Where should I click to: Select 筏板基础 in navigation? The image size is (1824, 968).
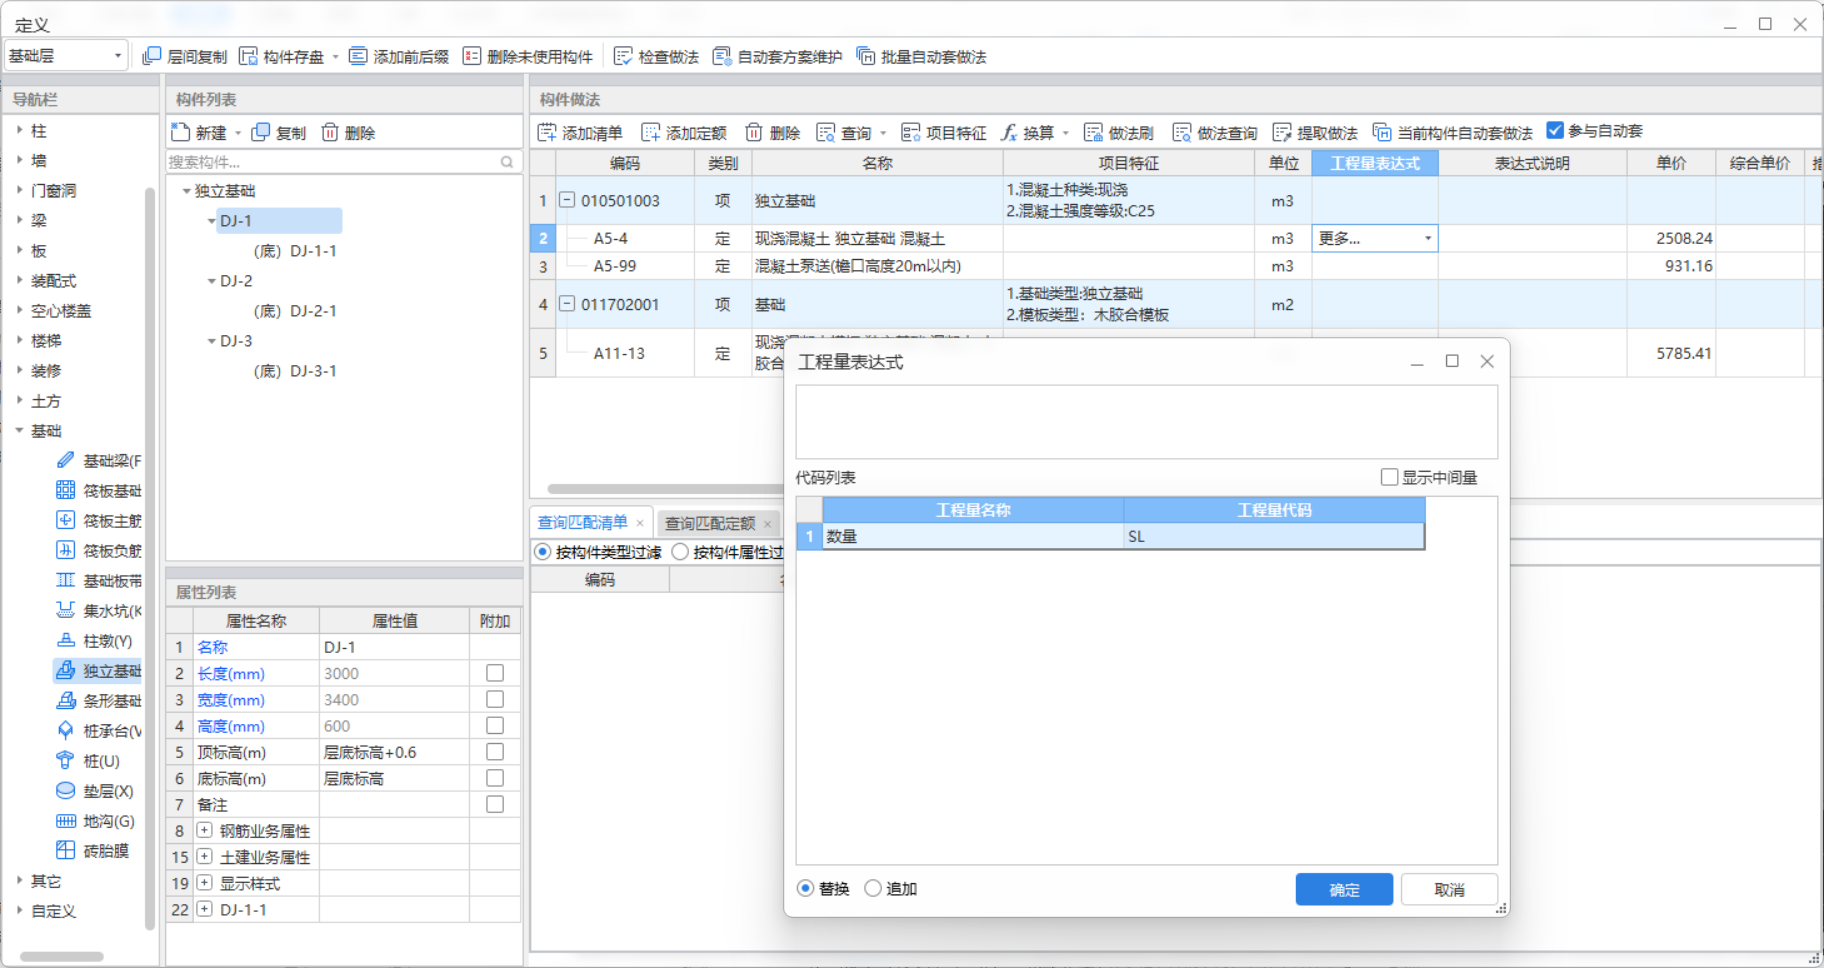[98, 490]
